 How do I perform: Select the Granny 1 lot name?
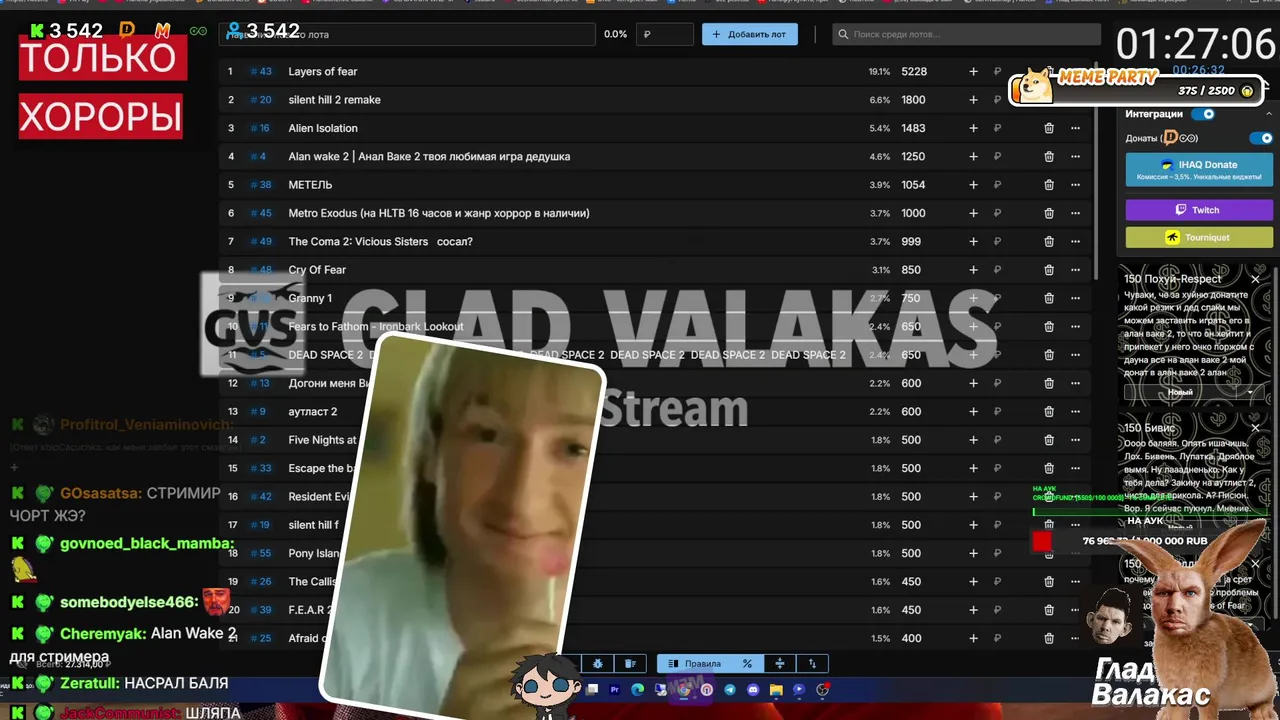[310, 298]
